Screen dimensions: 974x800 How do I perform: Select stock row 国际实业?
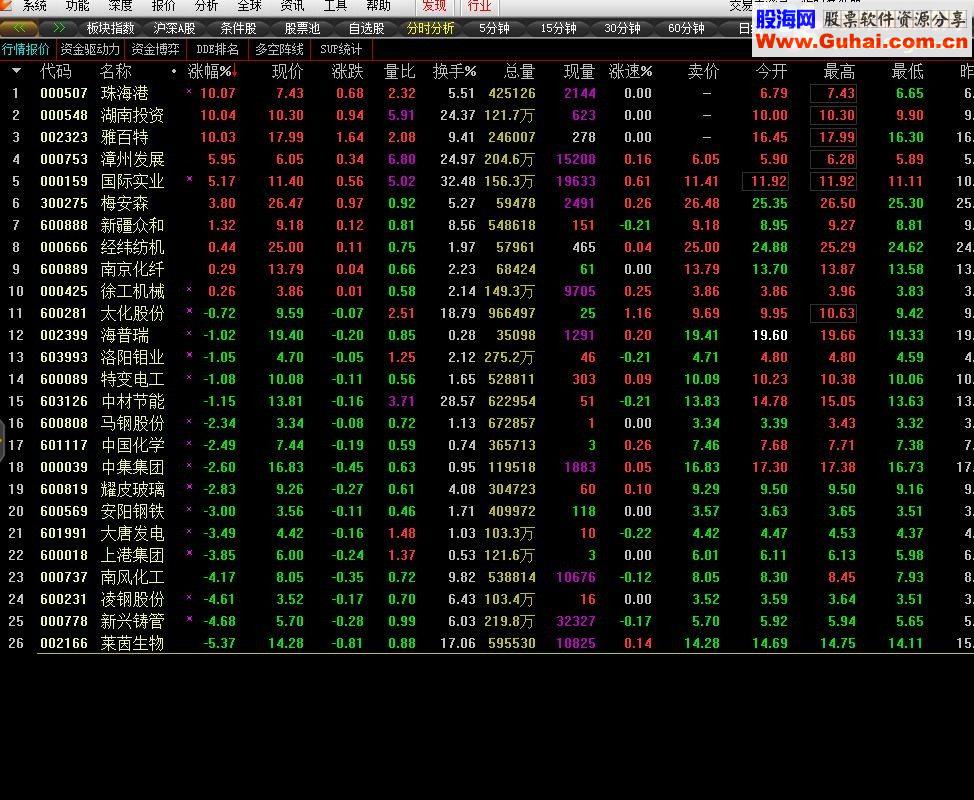(x=487, y=181)
